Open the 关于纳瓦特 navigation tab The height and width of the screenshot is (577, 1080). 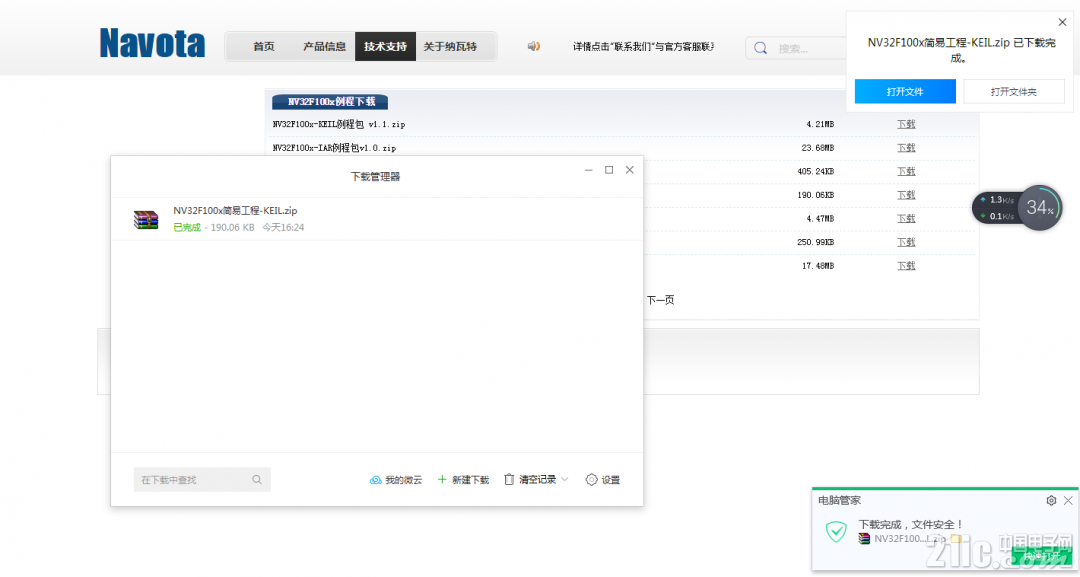coord(450,46)
